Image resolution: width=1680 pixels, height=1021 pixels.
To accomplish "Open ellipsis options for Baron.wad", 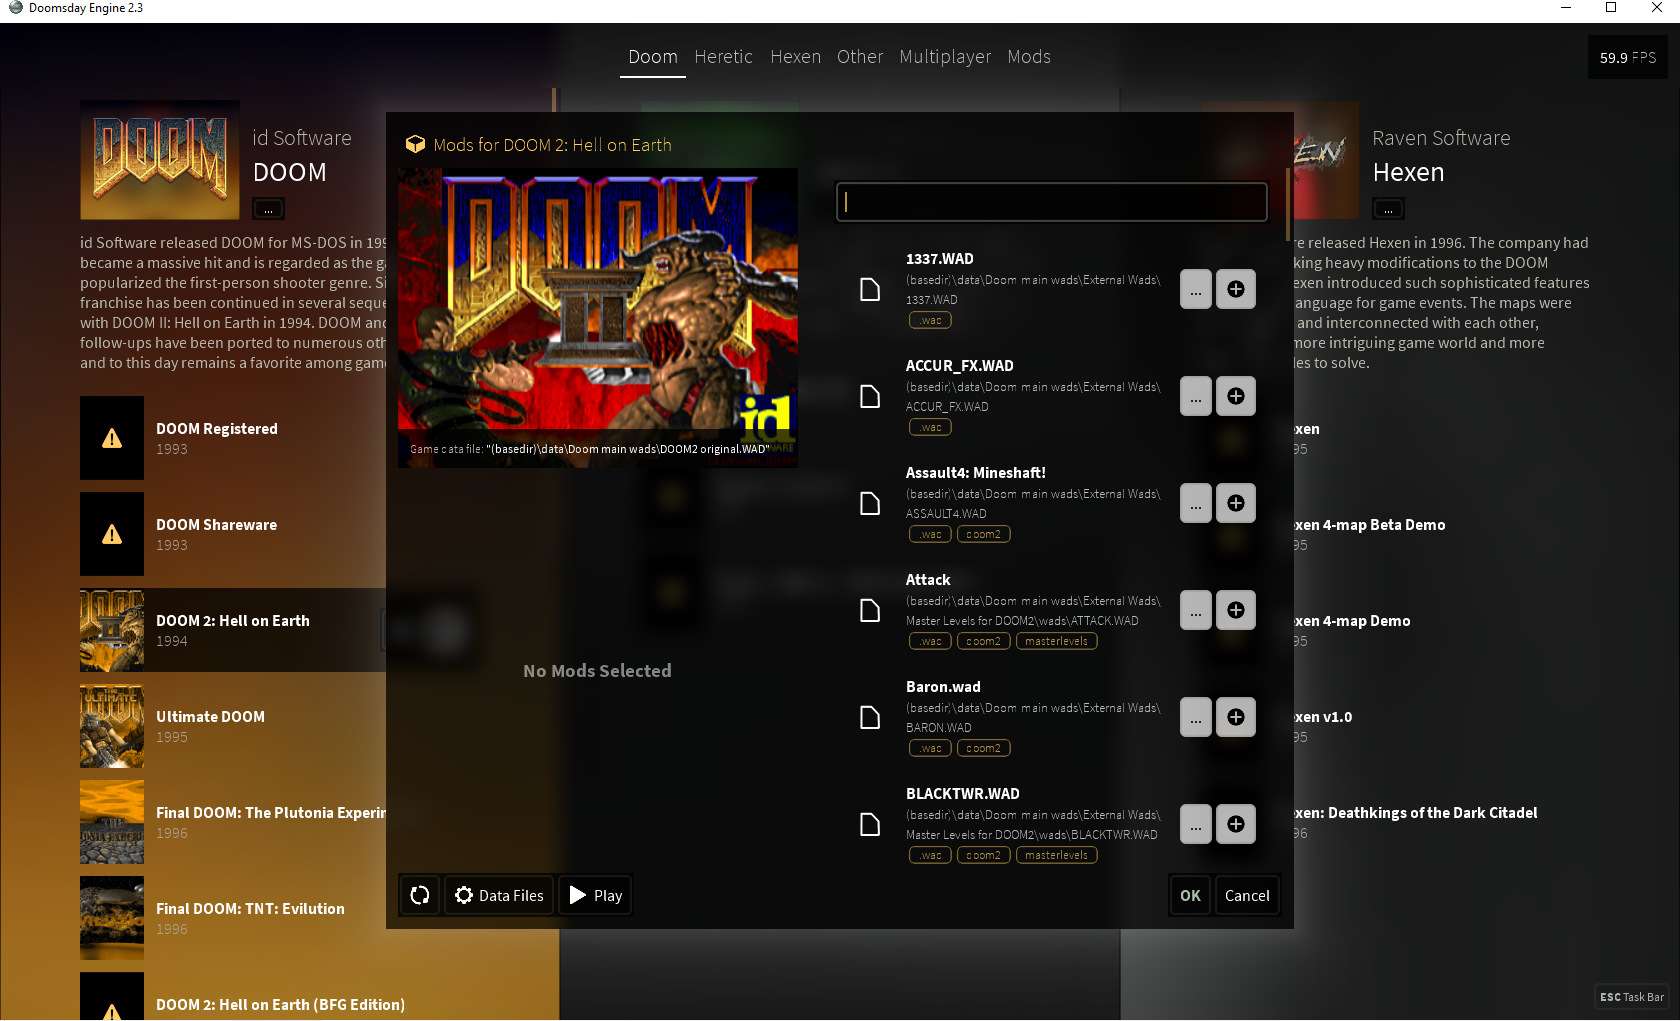I will pos(1196,717).
